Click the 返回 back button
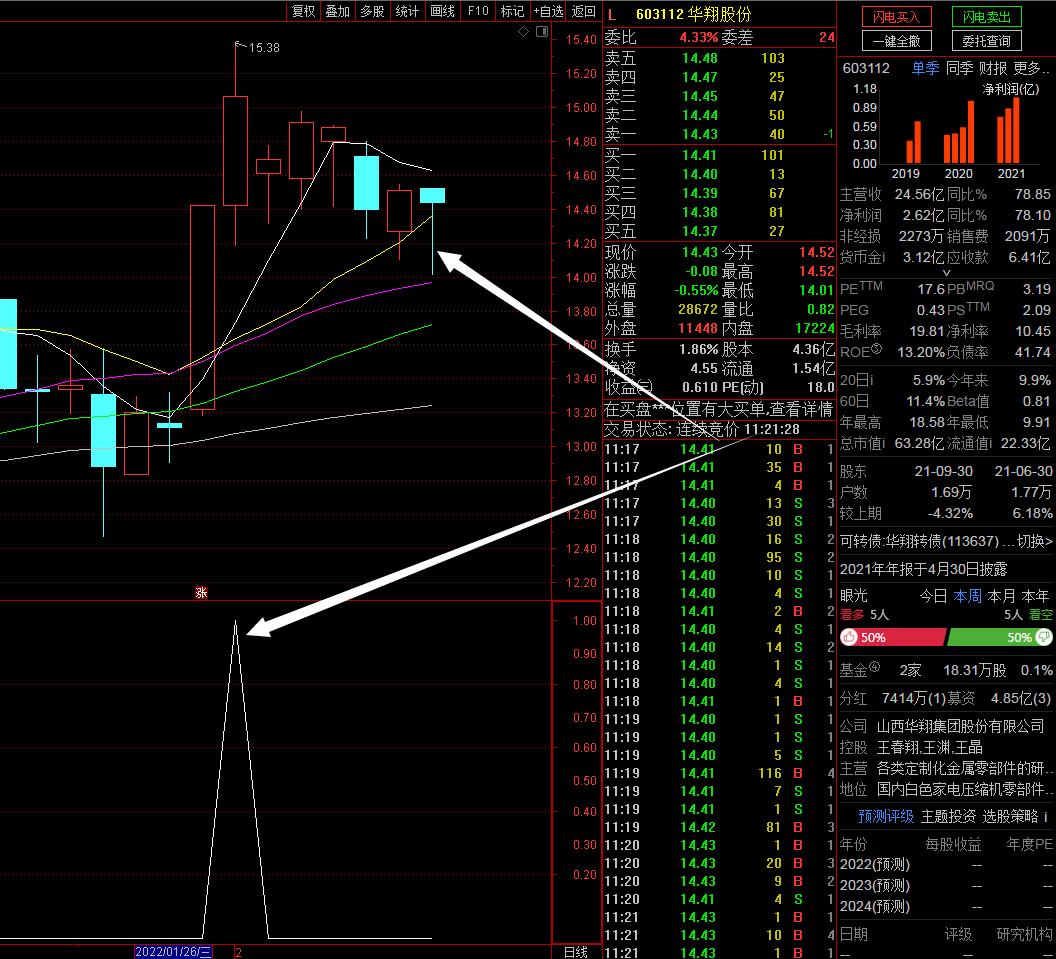This screenshot has height=959, width=1056. (584, 11)
